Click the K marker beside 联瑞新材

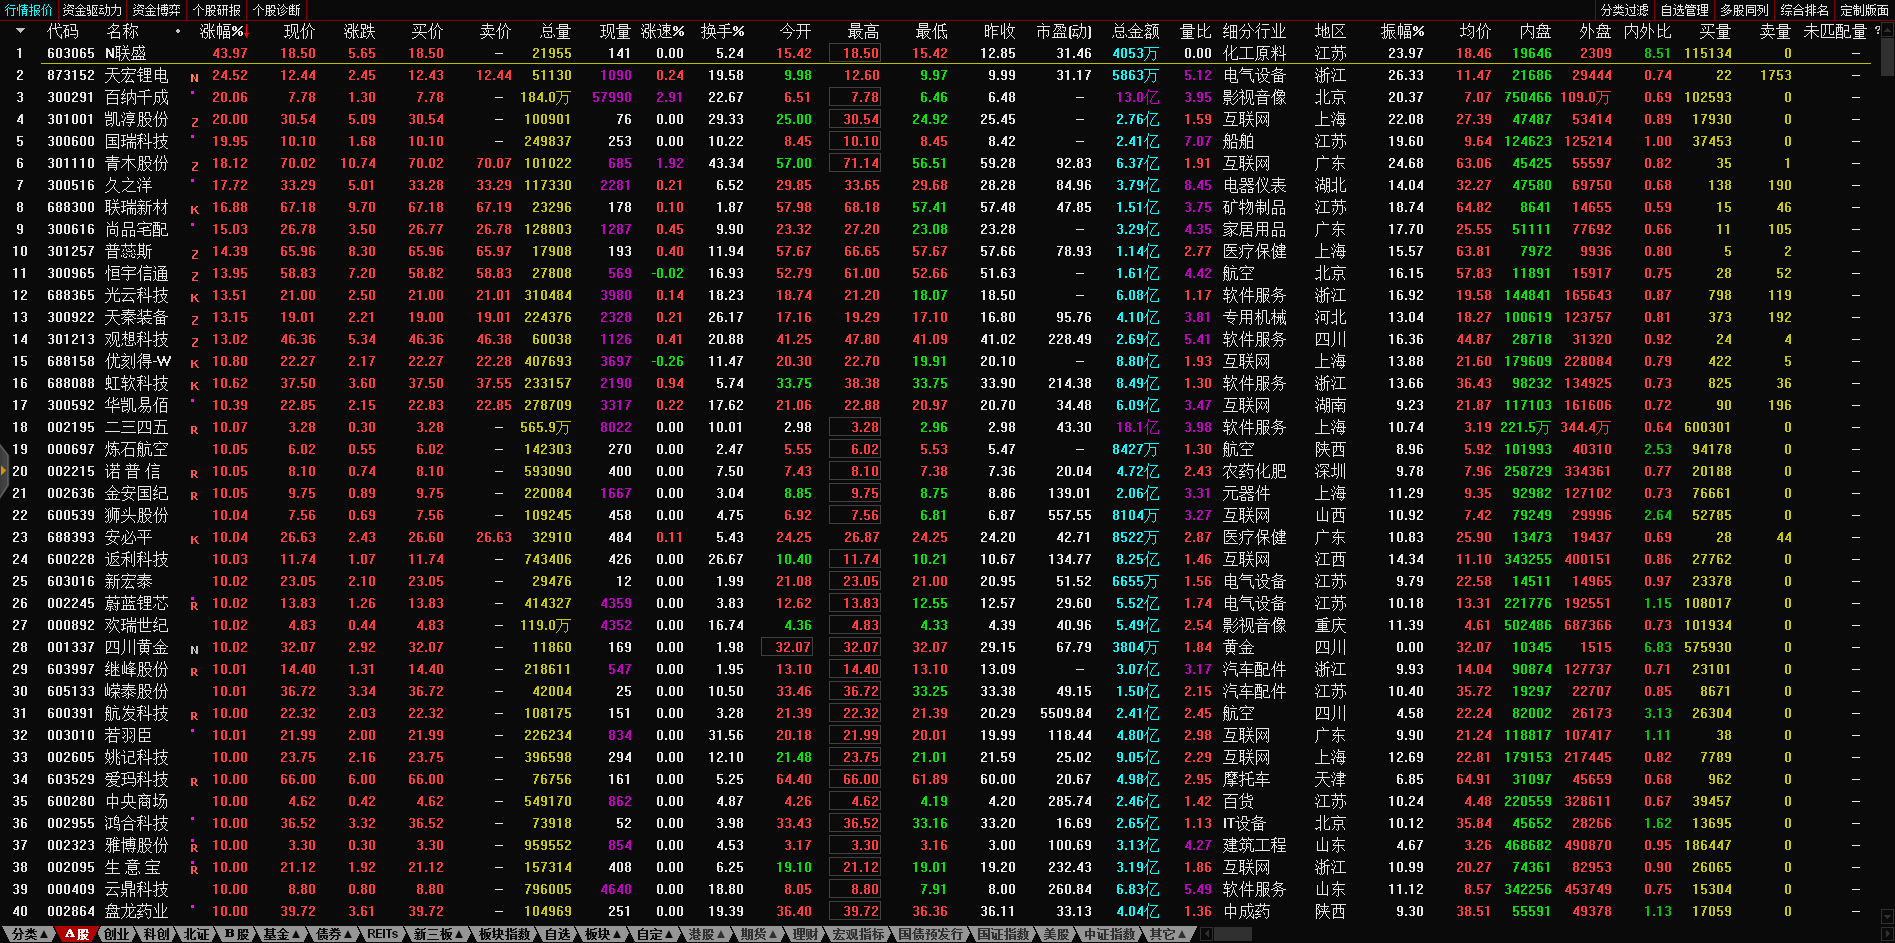tap(194, 209)
